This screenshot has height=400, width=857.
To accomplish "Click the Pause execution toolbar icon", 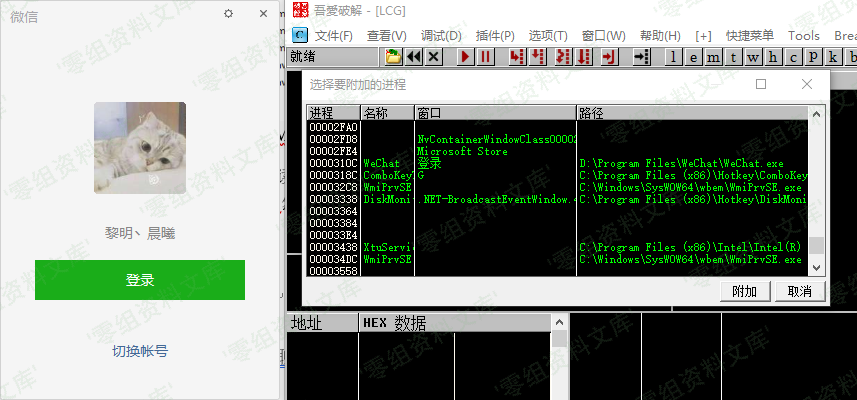I will point(485,57).
